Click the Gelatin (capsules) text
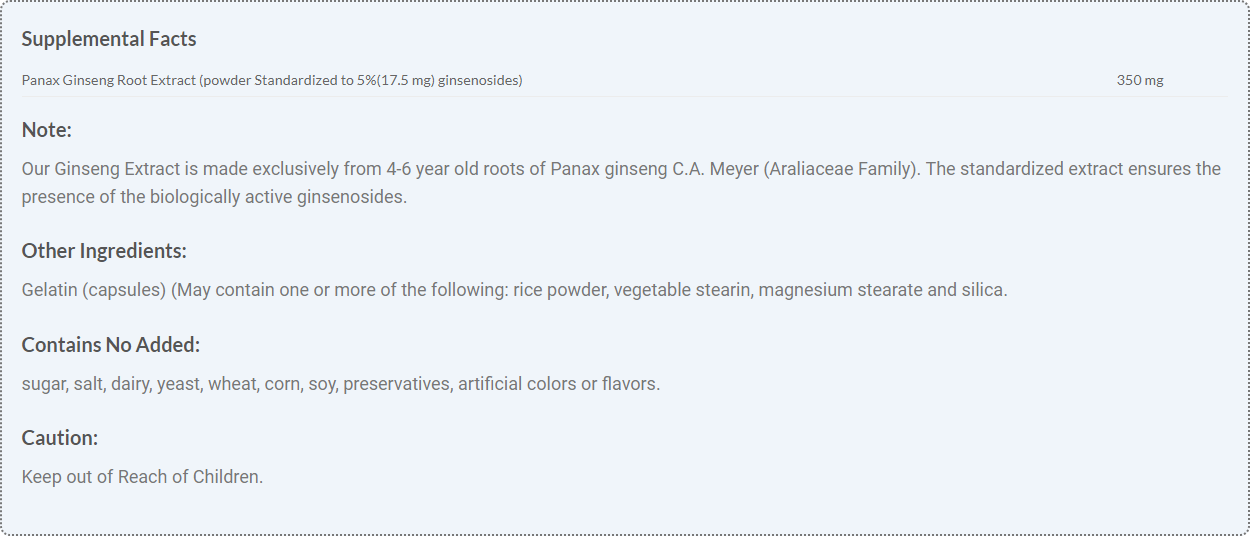 tap(93, 290)
